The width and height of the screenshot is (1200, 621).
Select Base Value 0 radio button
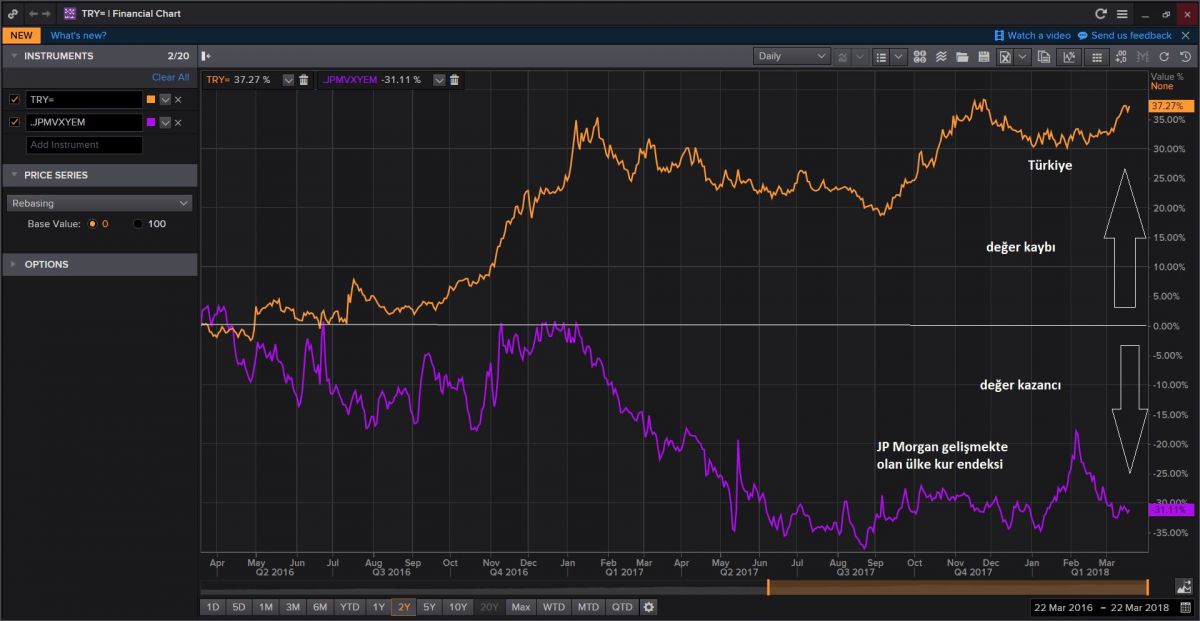[x=93, y=224]
